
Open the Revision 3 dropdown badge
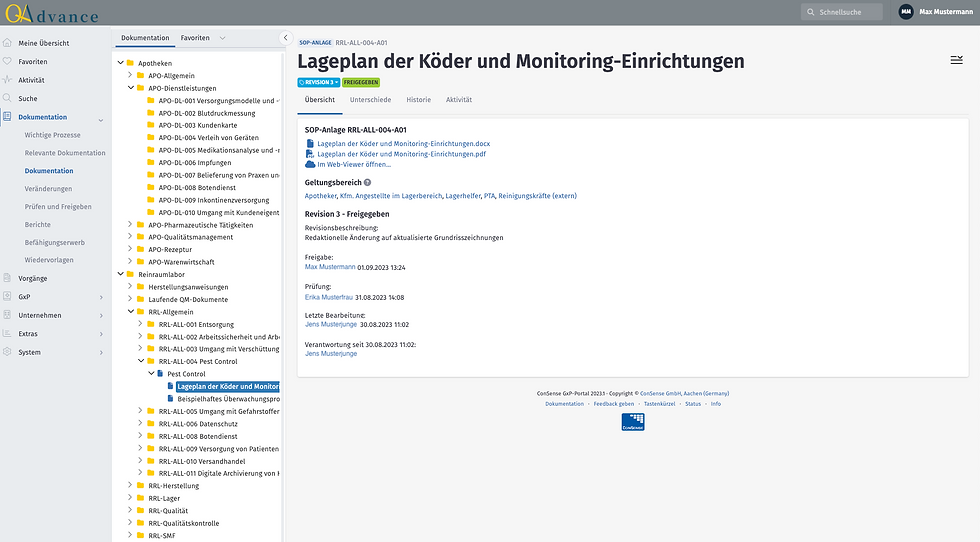319,83
